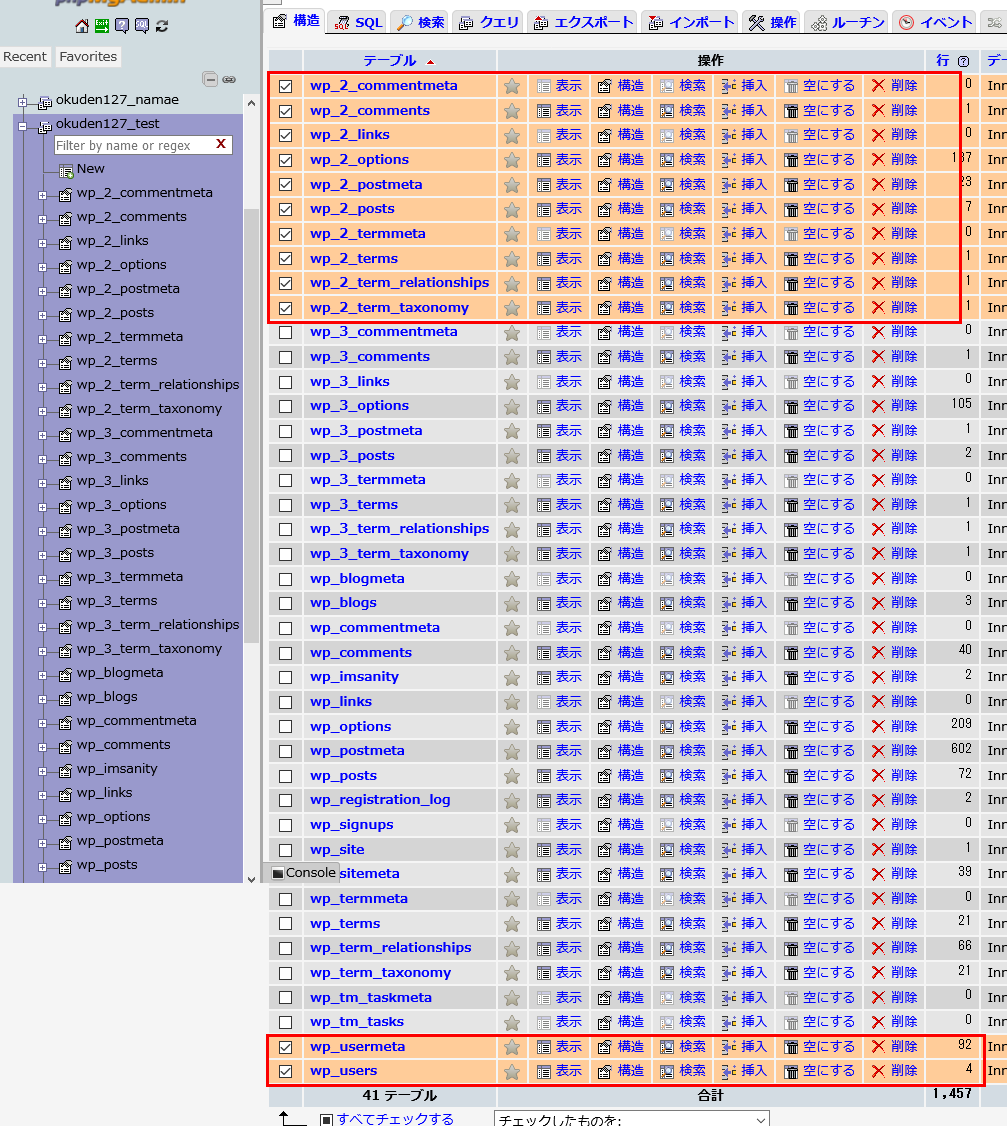
Task: Click the wp_postmeta table name link
Action: [x=357, y=751]
